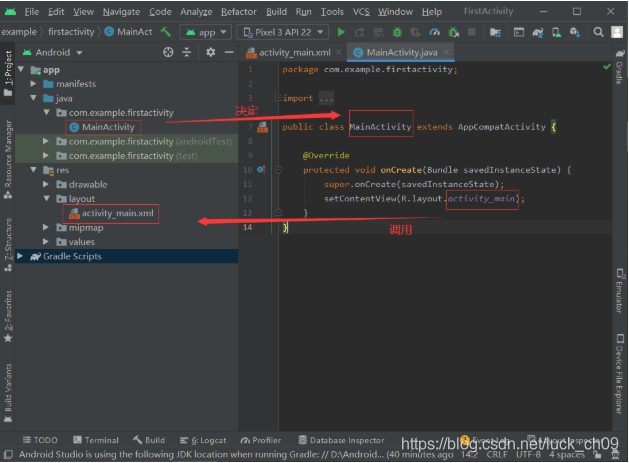Toggle the fold marker at onCreate line
Image resolution: width=629 pixels, height=463 pixels.
coord(278,170)
